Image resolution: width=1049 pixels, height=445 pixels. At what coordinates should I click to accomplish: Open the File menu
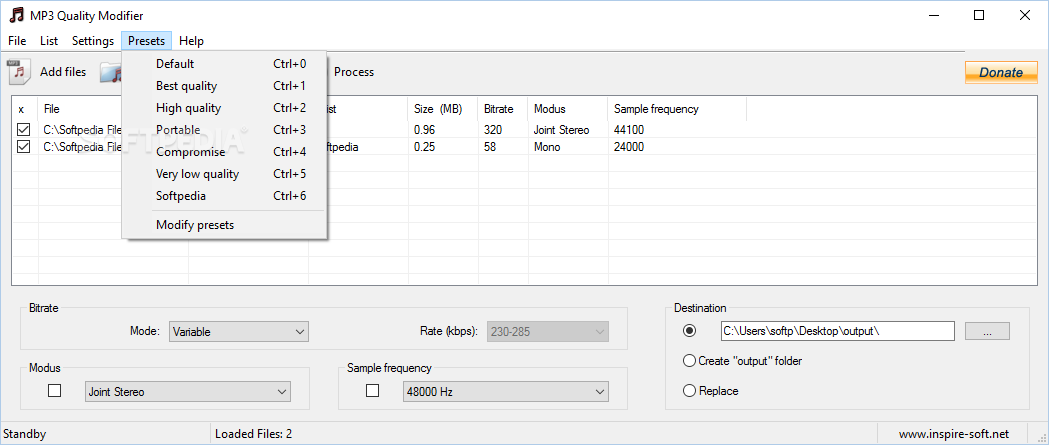[x=17, y=41]
